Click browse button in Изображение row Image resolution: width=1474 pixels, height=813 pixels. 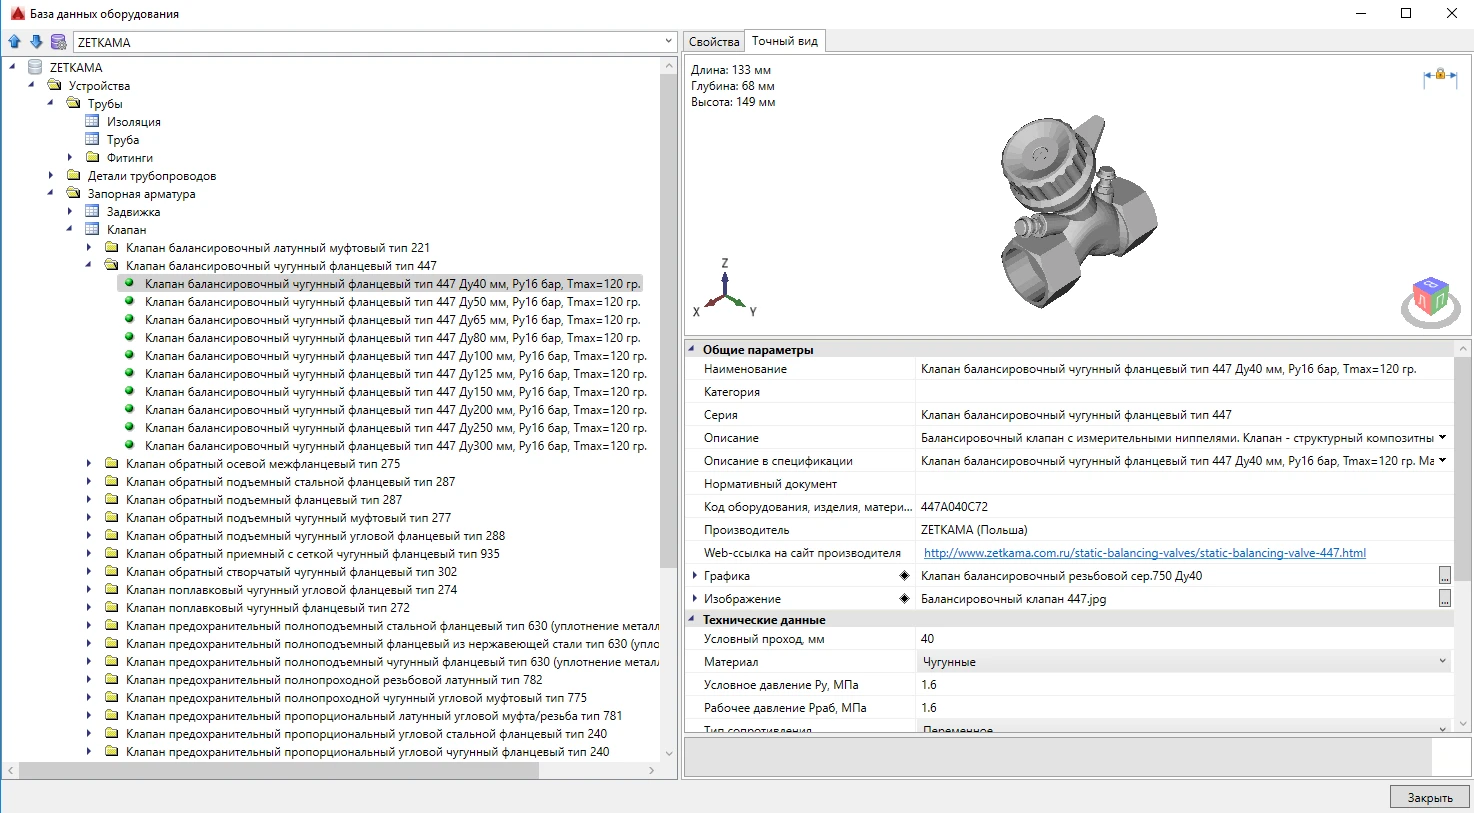tap(1444, 599)
